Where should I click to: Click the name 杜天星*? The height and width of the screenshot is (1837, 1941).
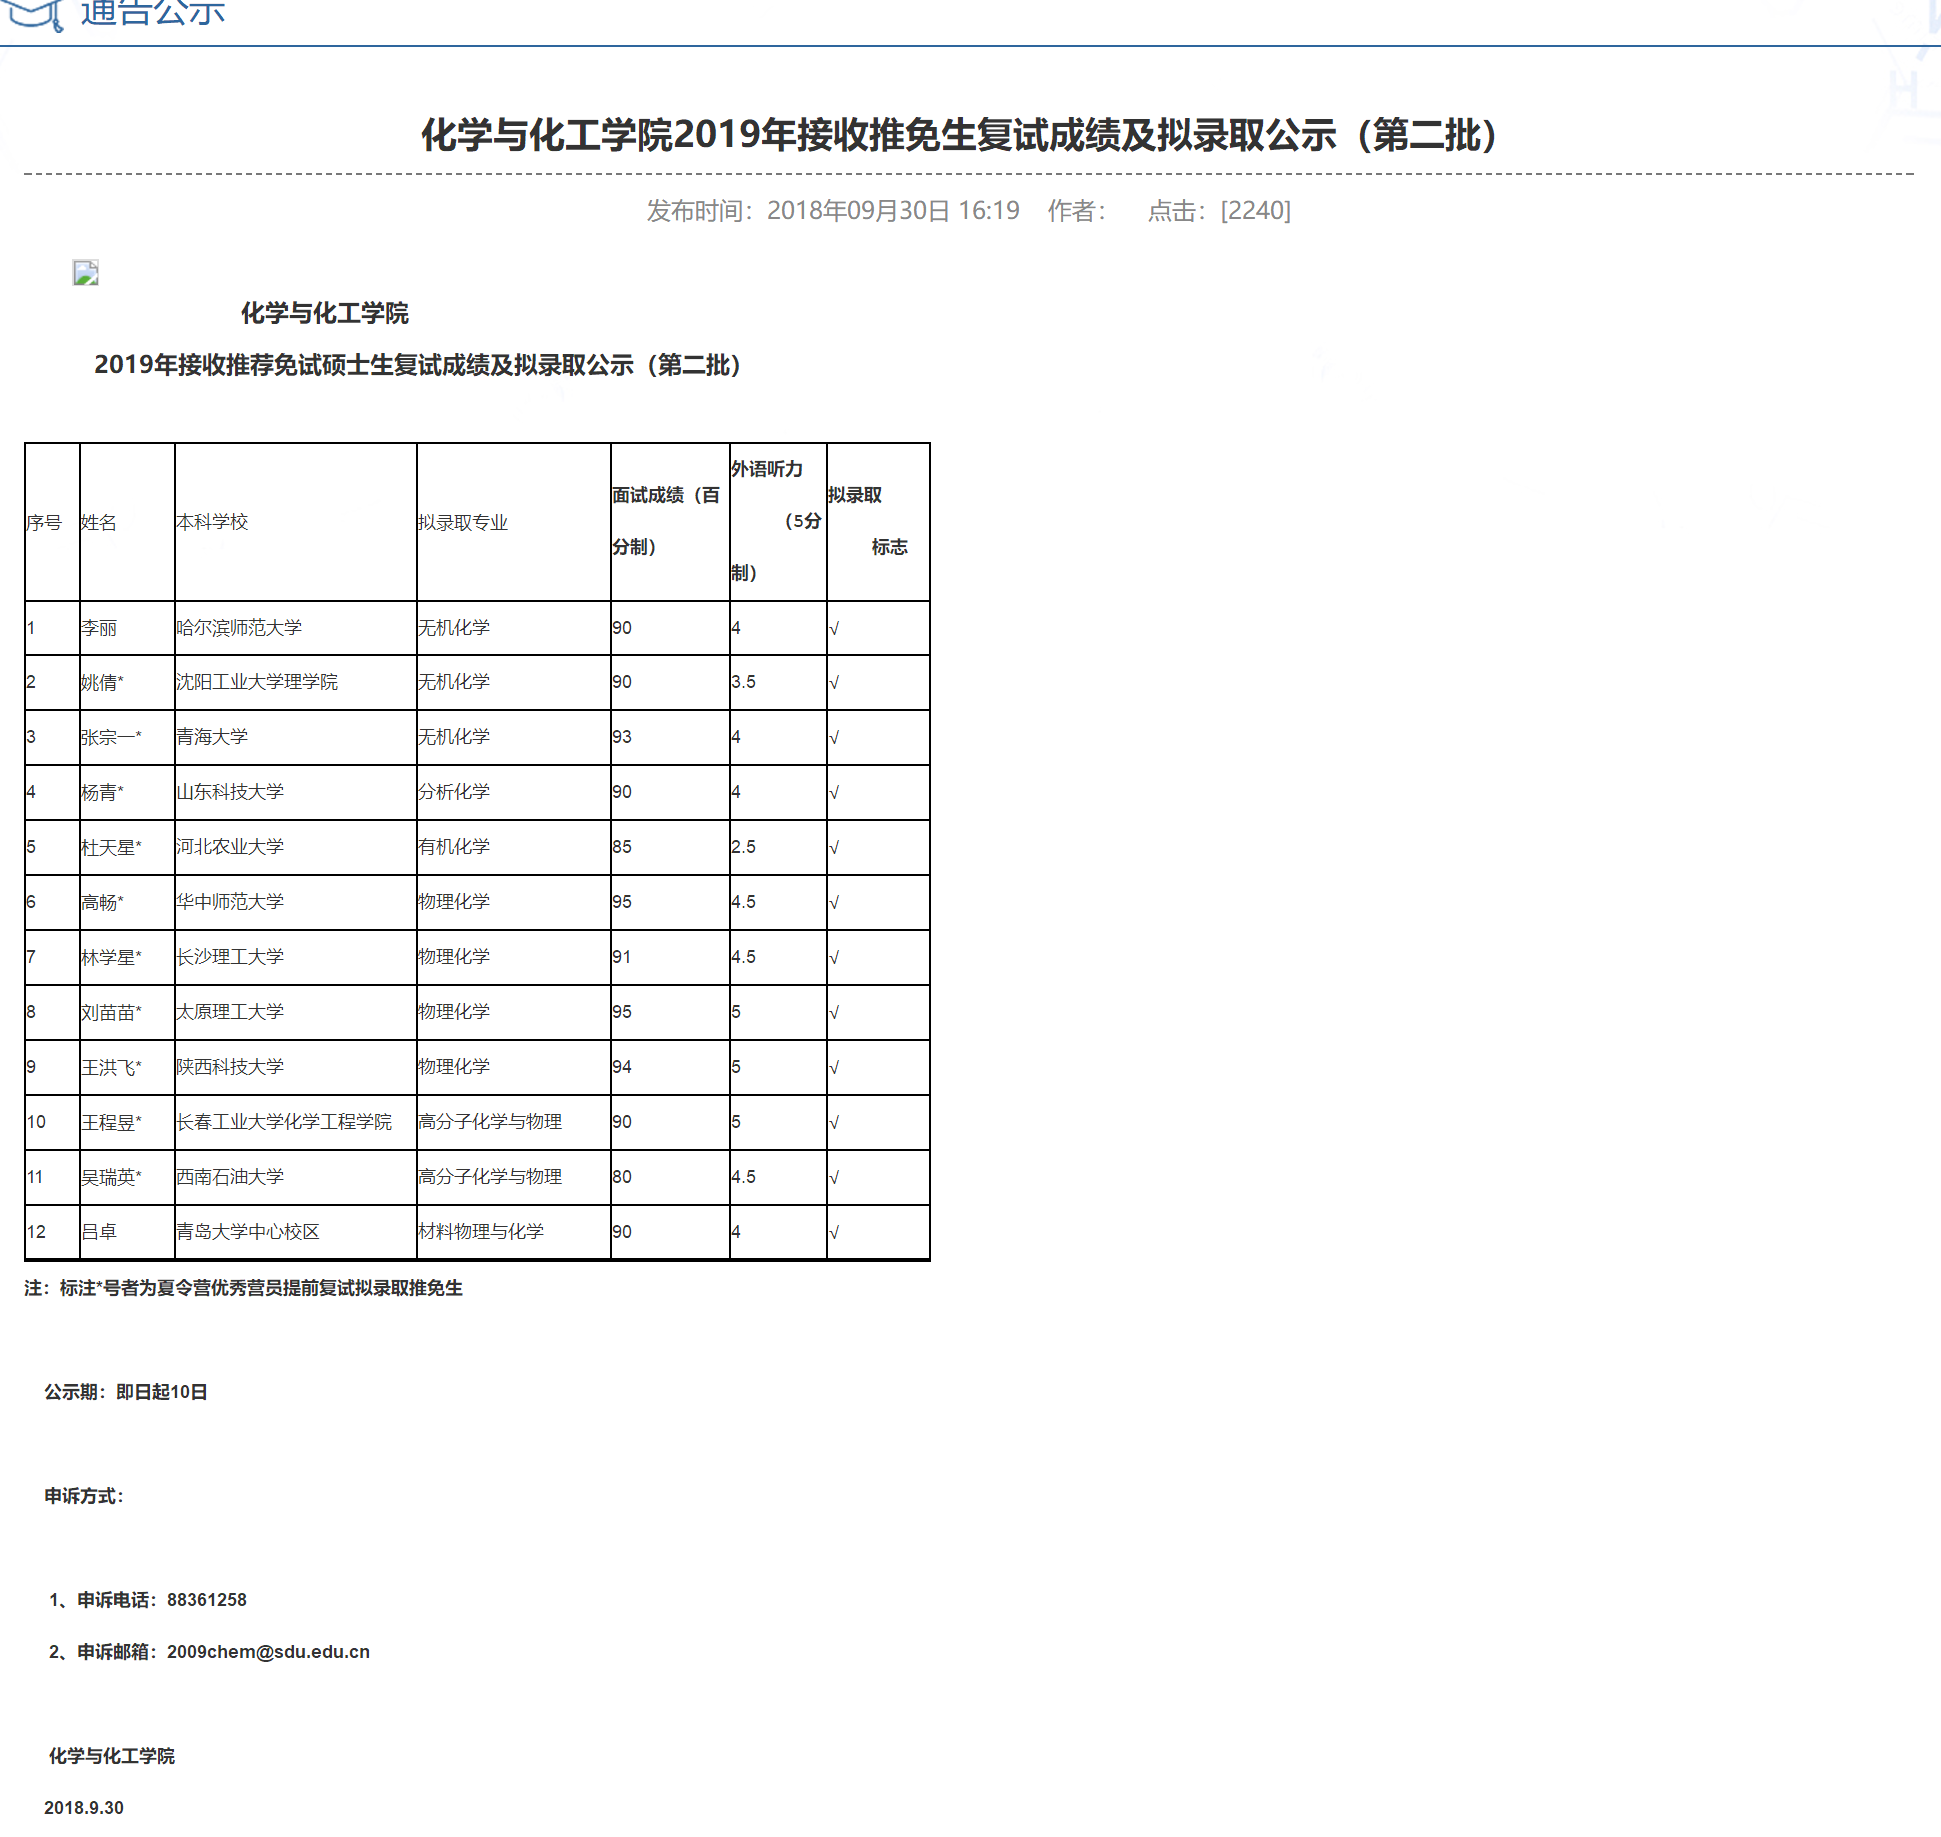pos(111,847)
